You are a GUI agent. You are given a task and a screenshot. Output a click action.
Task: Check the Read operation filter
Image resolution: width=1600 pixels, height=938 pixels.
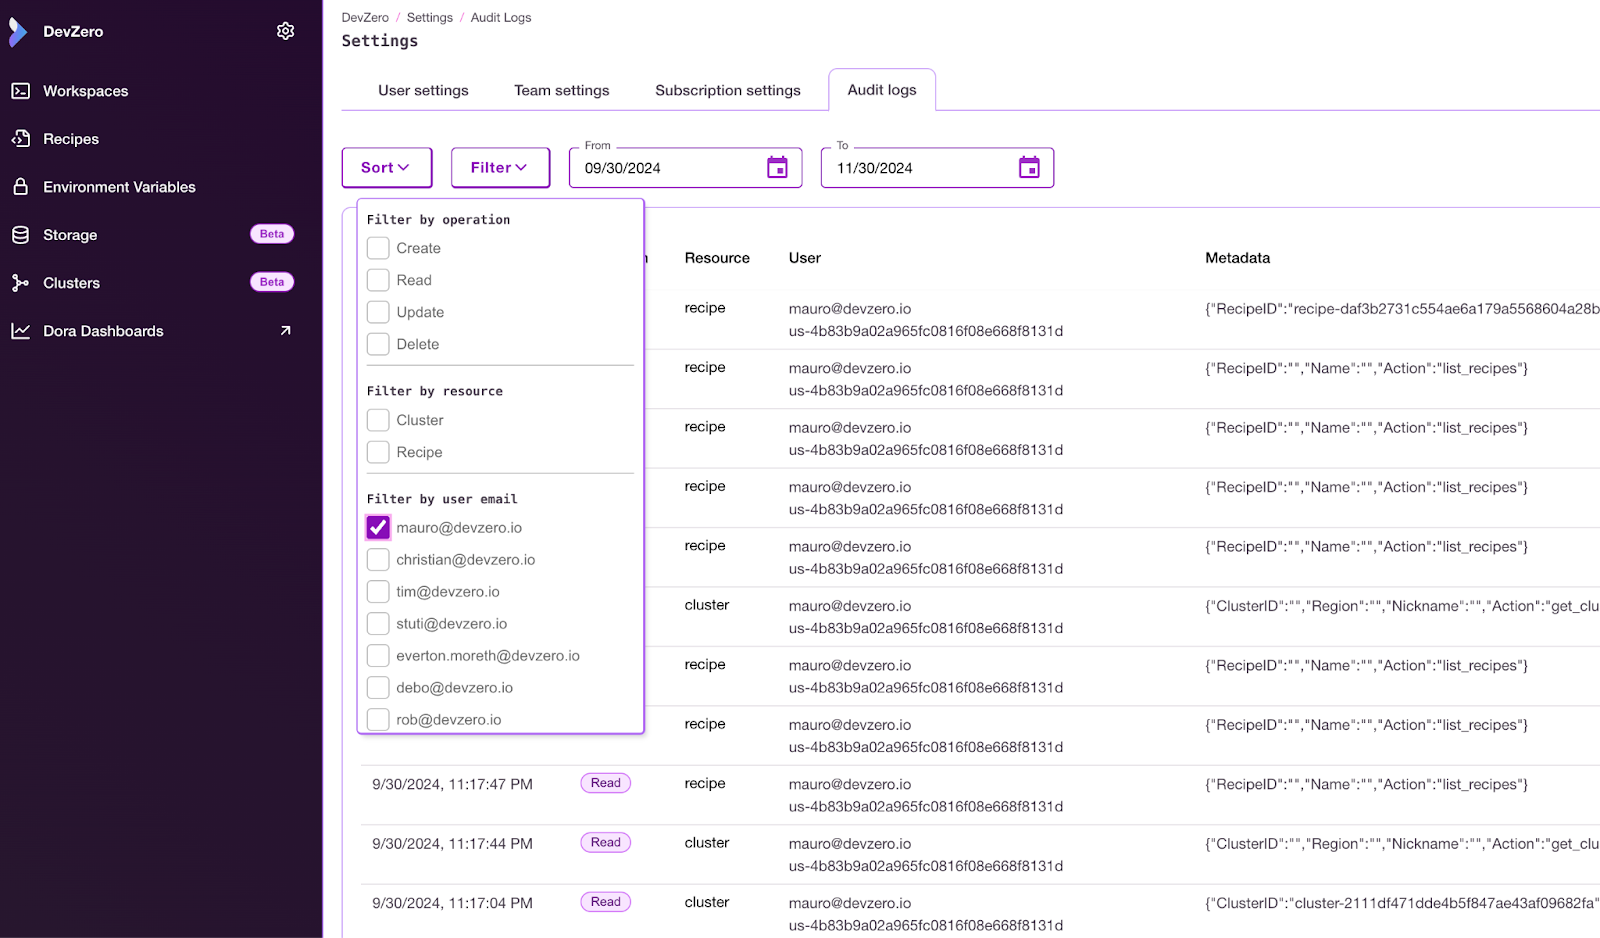click(x=378, y=280)
